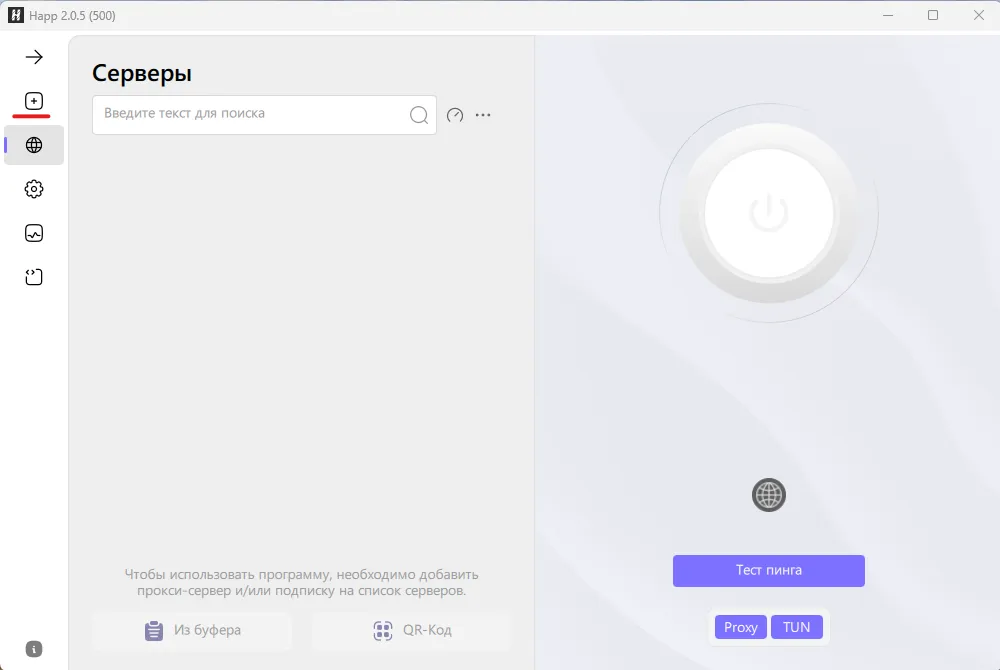Image resolution: width=1000 pixels, height=670 pixels.
Task: Click the add server plus icon
Action: pos(34,101)
